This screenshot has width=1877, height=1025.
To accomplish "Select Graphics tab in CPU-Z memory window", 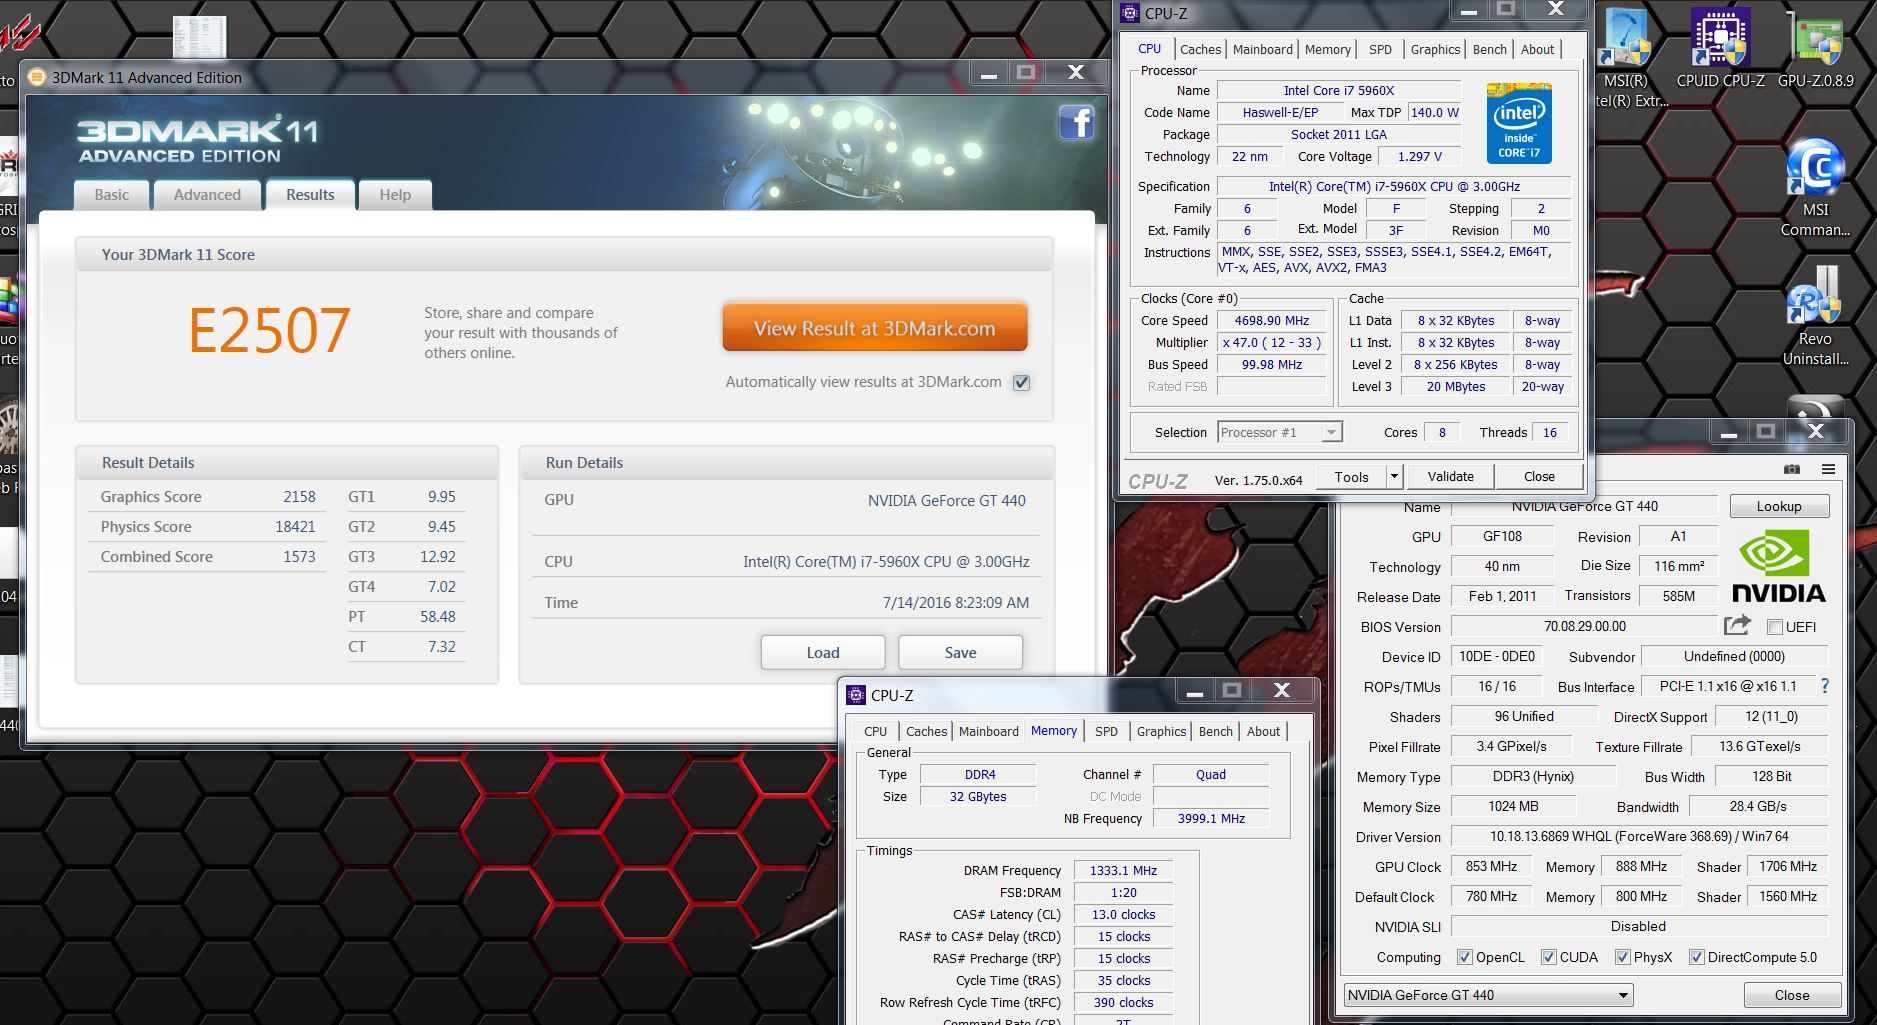I will coord(1161,731).
